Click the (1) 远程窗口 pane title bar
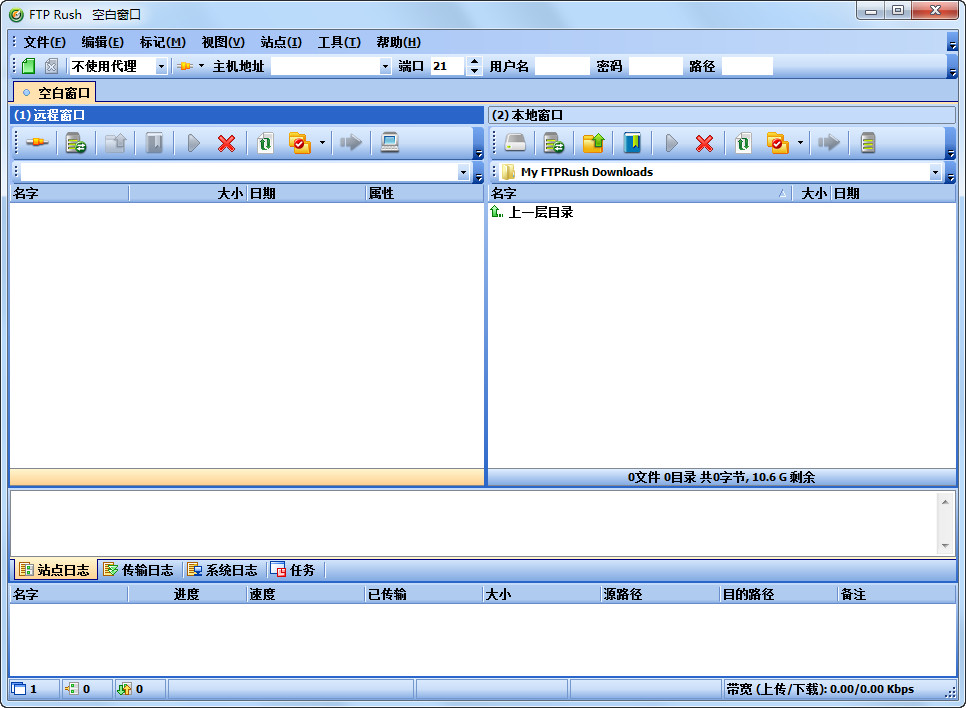 click(246, 115)
